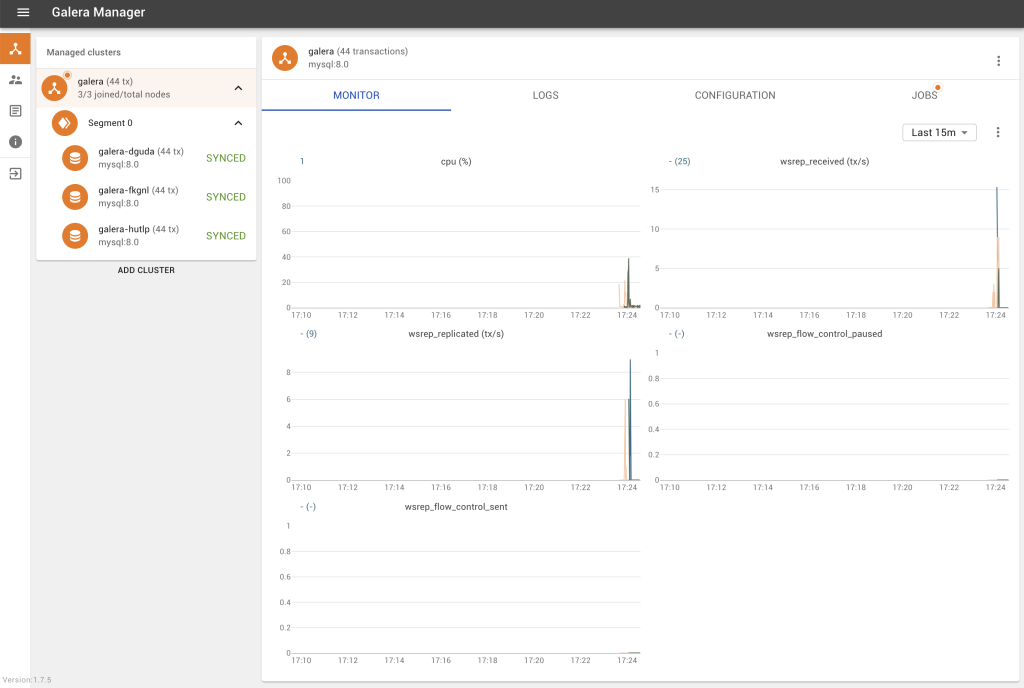Select the clusters icon in the sidebar
The image size is (1024, 688).
(16, 49)
